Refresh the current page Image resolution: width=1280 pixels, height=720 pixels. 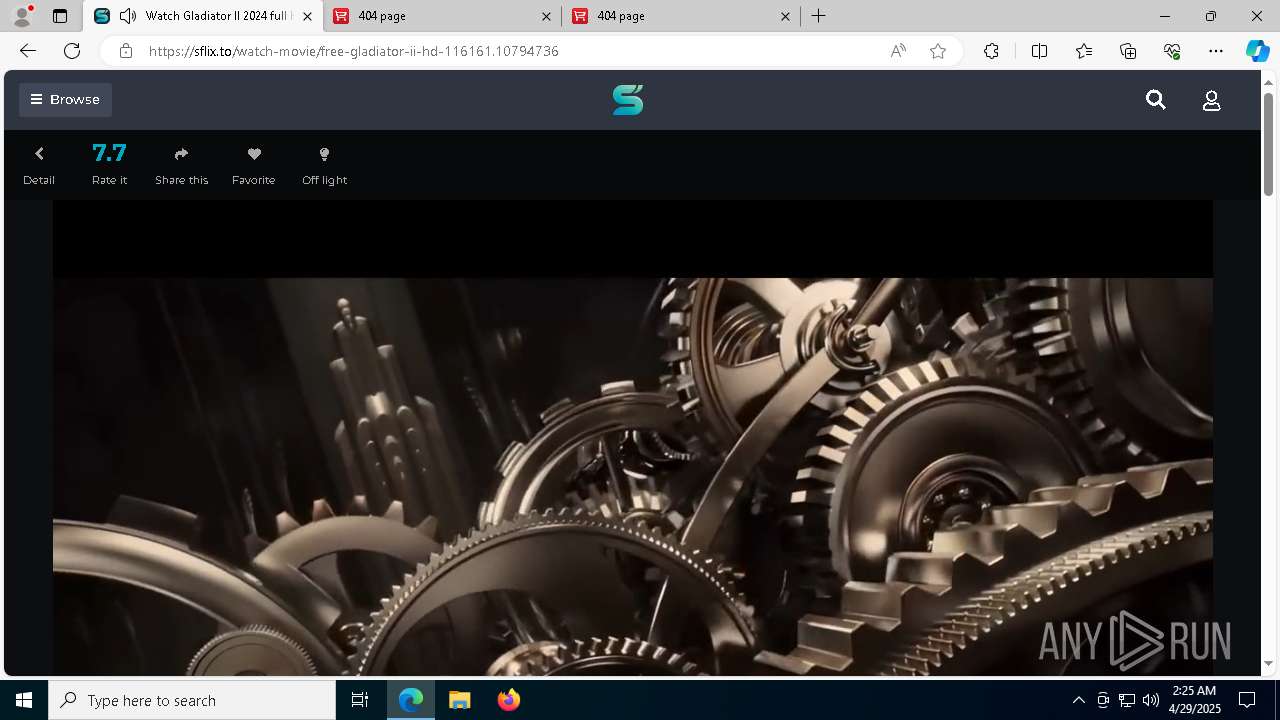pos(72,51)
